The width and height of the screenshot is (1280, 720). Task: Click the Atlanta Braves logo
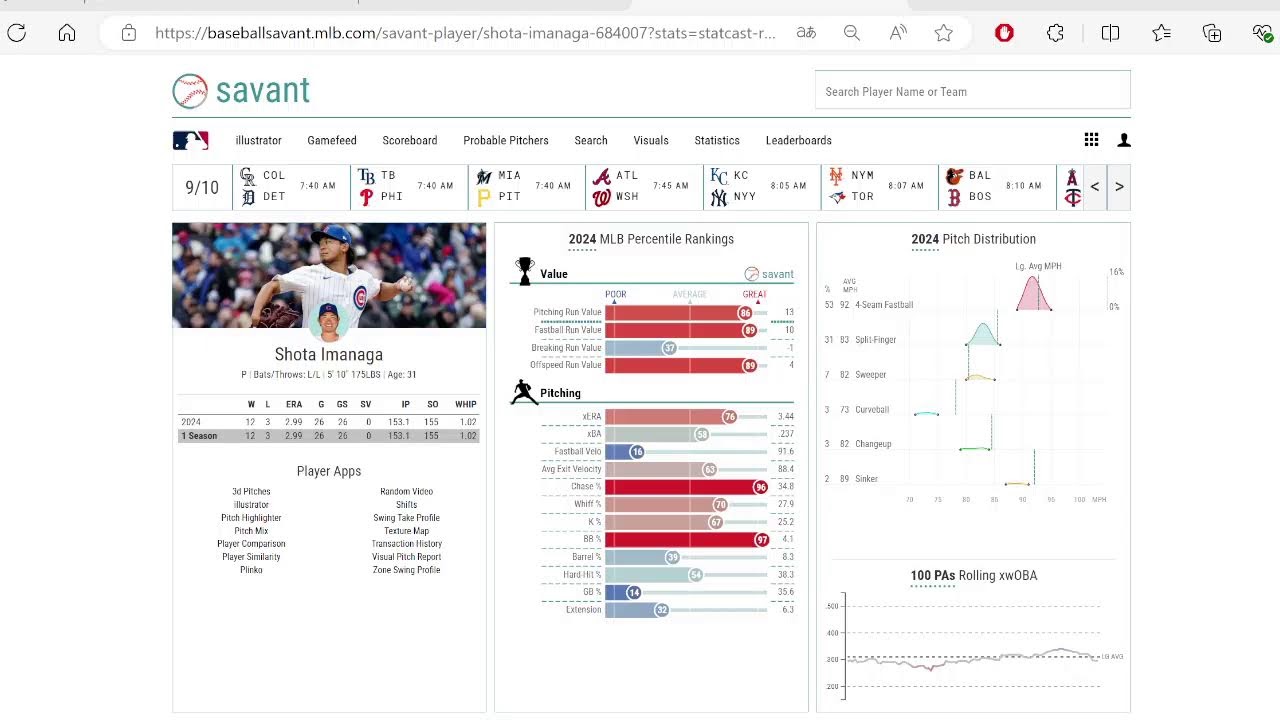click(602, 176)
